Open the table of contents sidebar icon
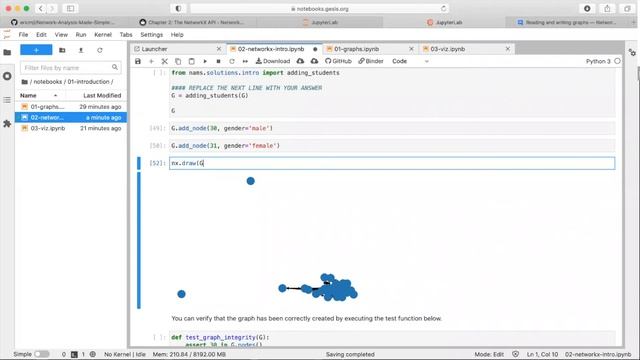Screen dimensions: 640x360 pos(7,100)
